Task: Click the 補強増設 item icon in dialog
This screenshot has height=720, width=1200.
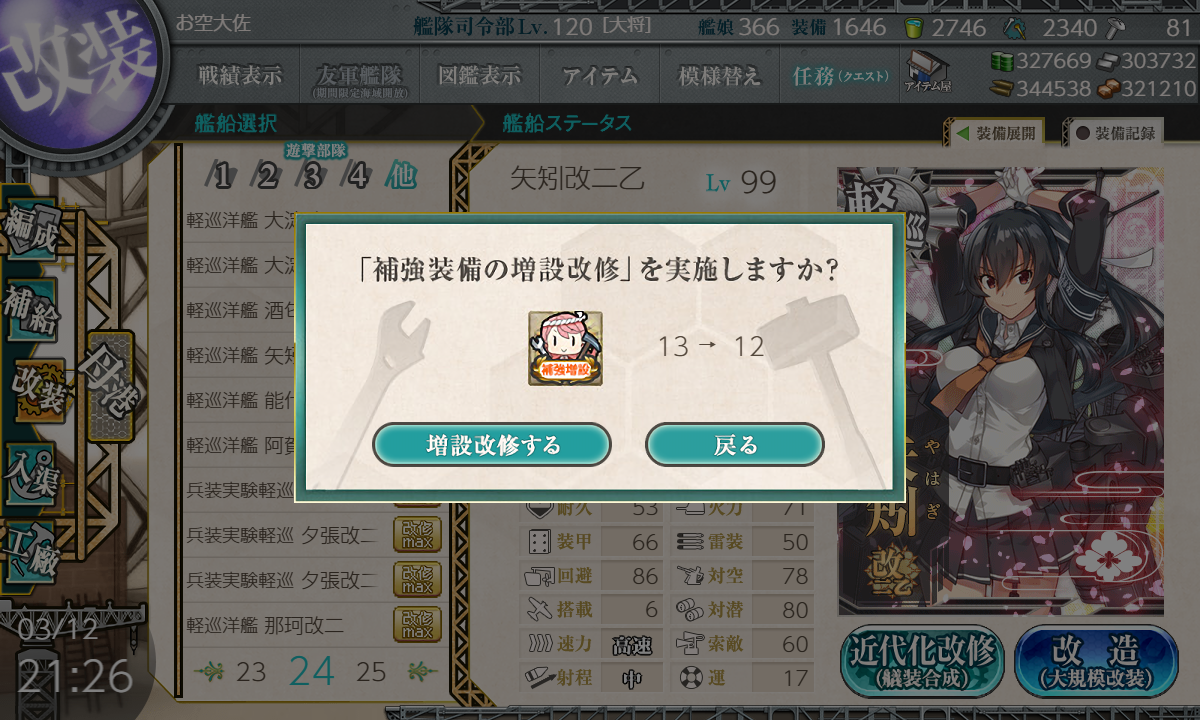Action: pos(565,348)
